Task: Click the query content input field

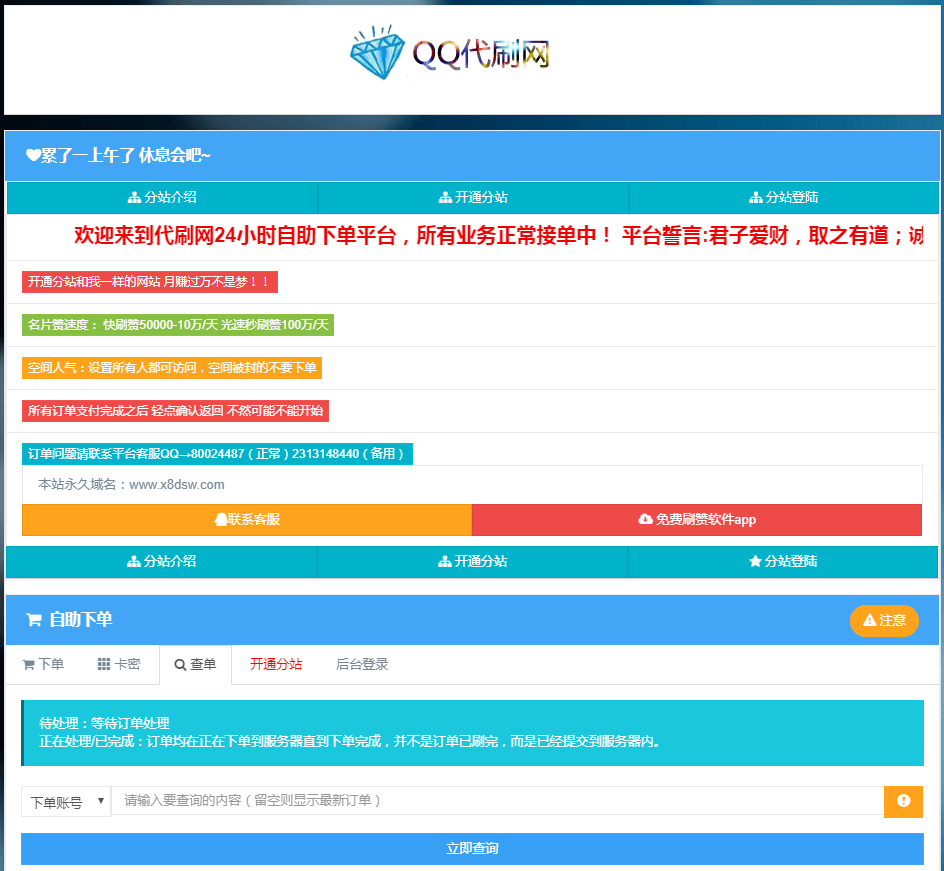Action: click(497, 801)
